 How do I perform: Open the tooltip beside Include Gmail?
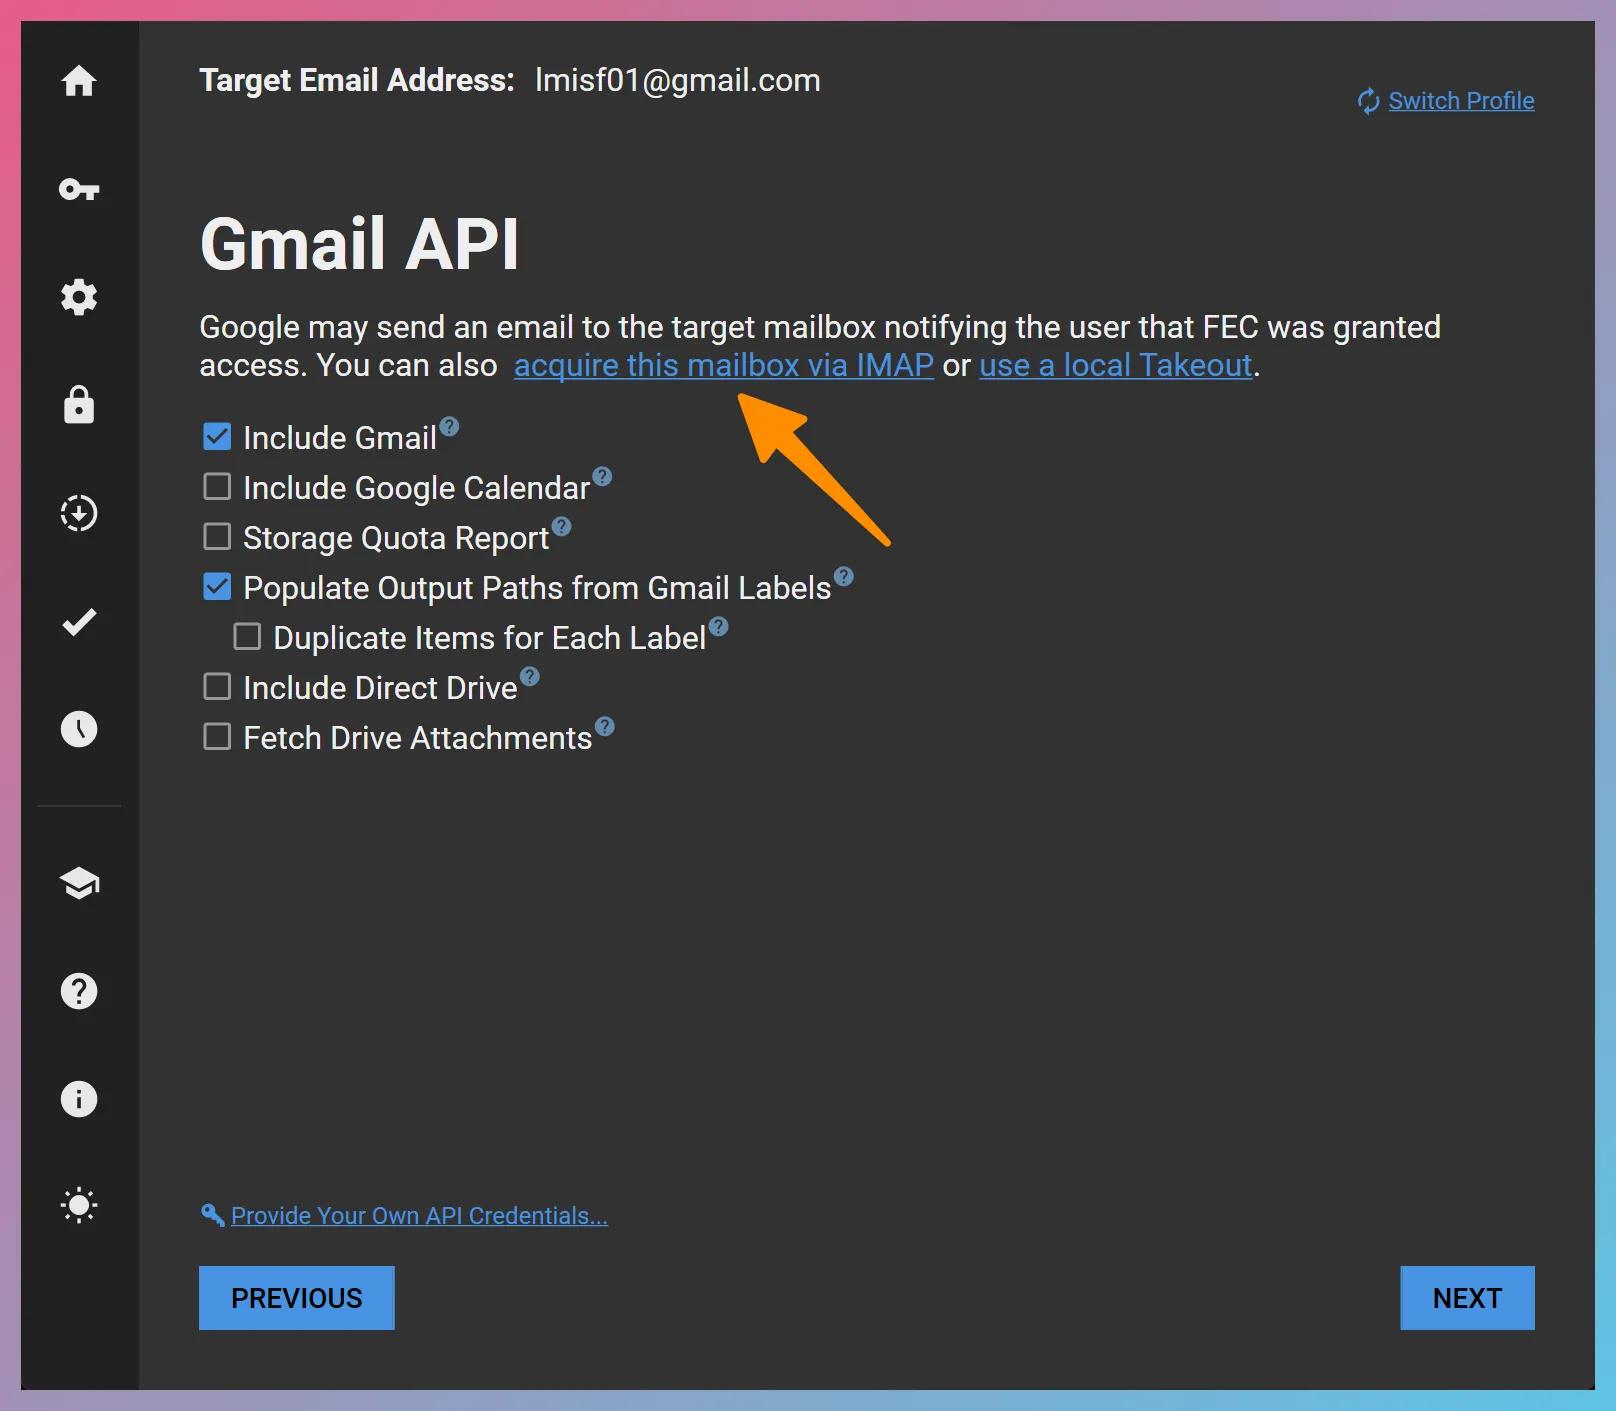450,426
